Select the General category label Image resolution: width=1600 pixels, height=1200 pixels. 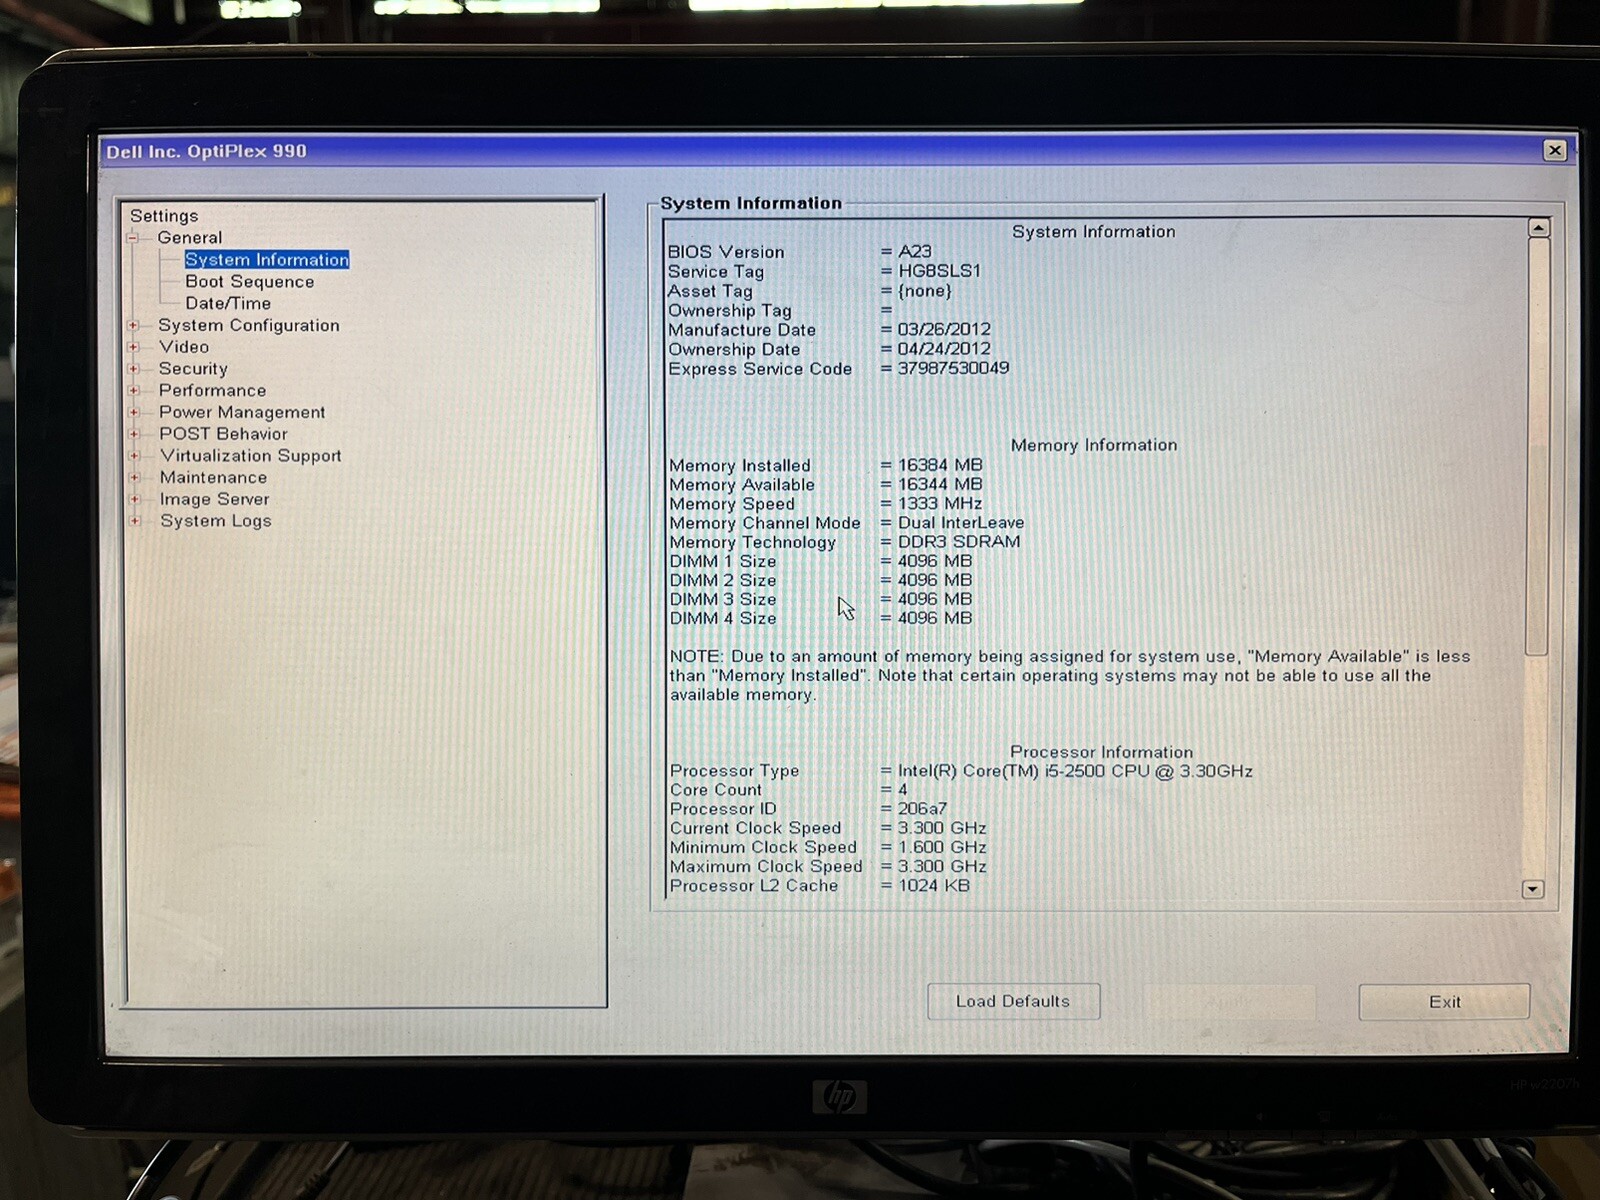pyautogui.click(x=190, y=238)
